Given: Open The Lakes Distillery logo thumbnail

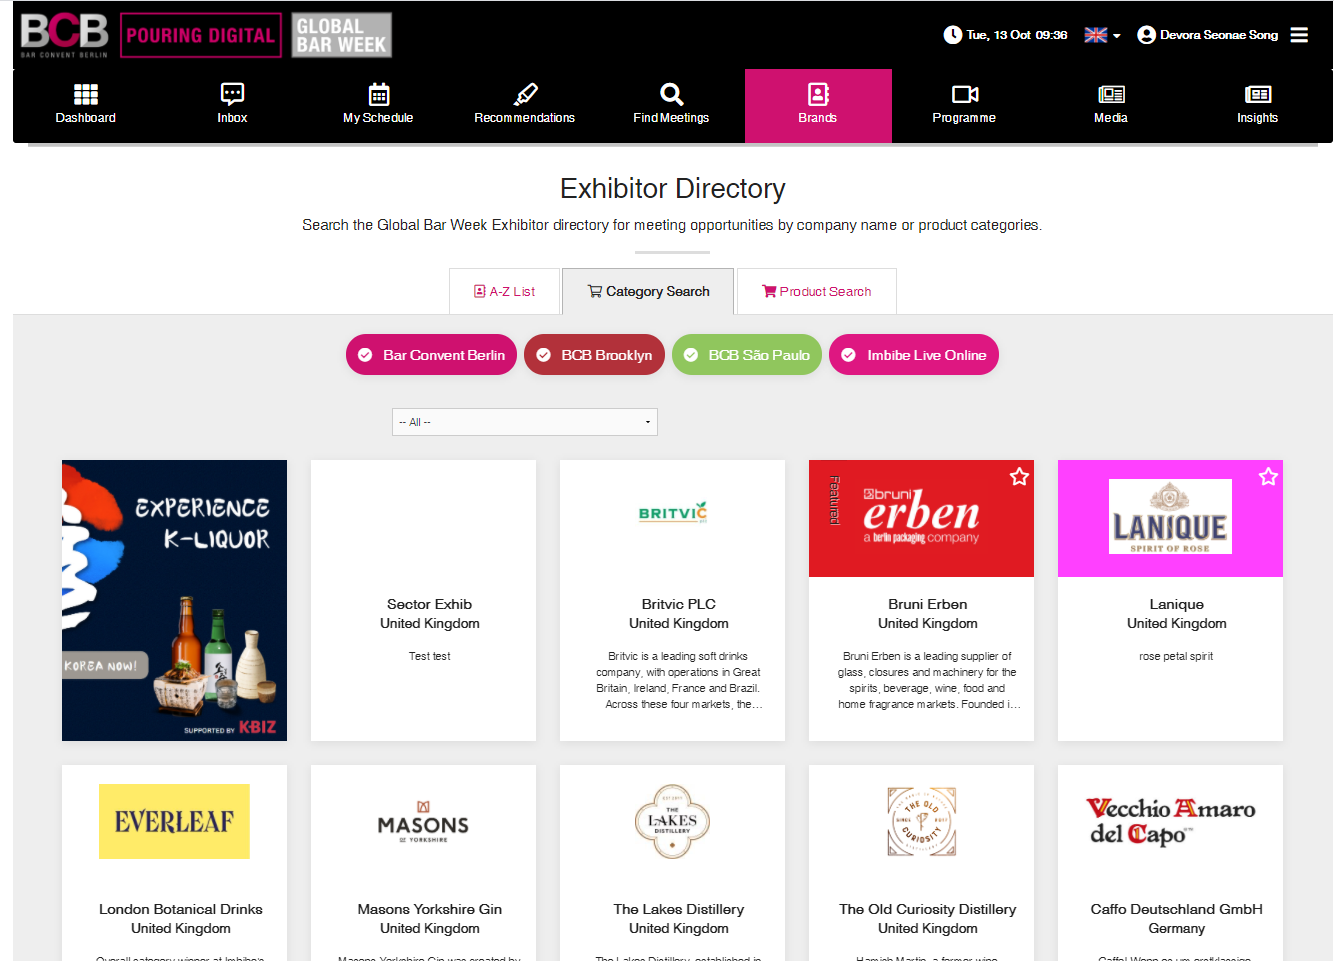Looking at the screenshot, I should (x=672, y=821).
